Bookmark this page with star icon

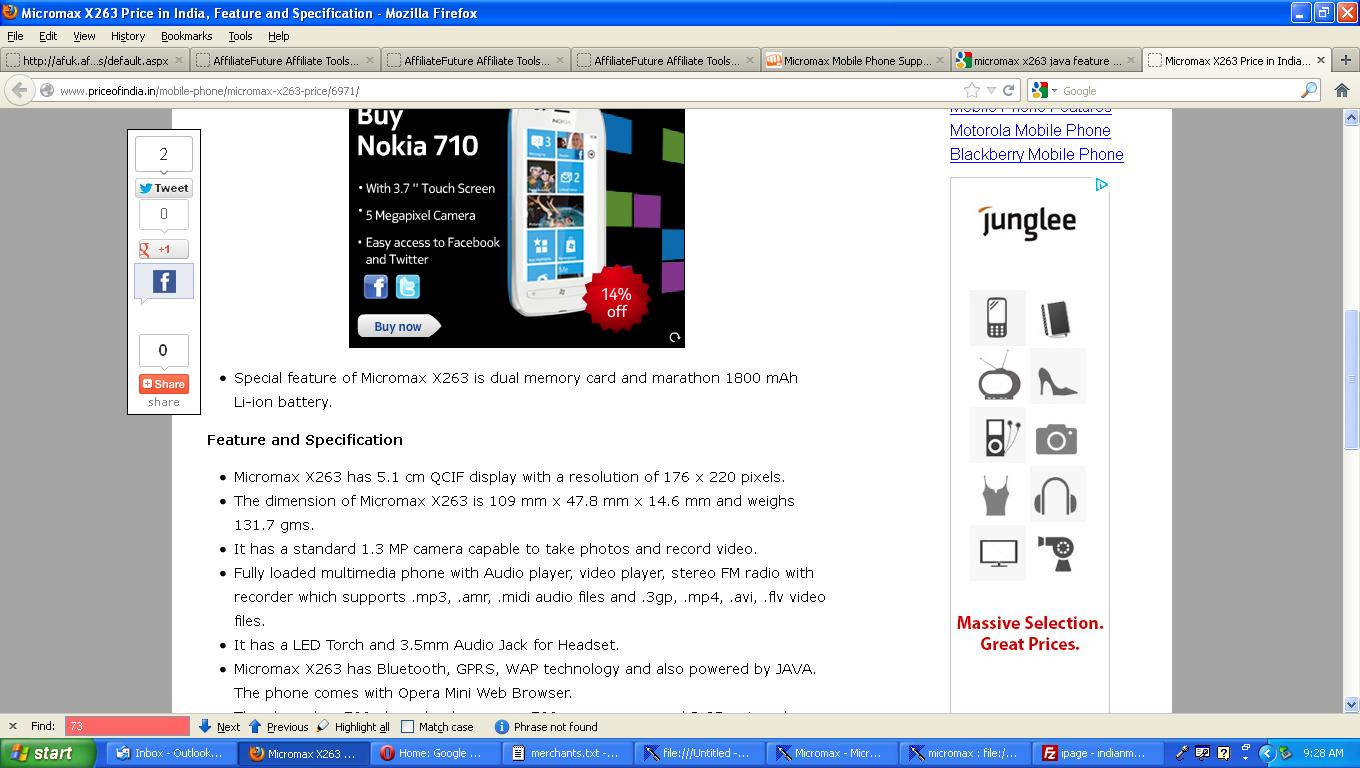[971, 90]
